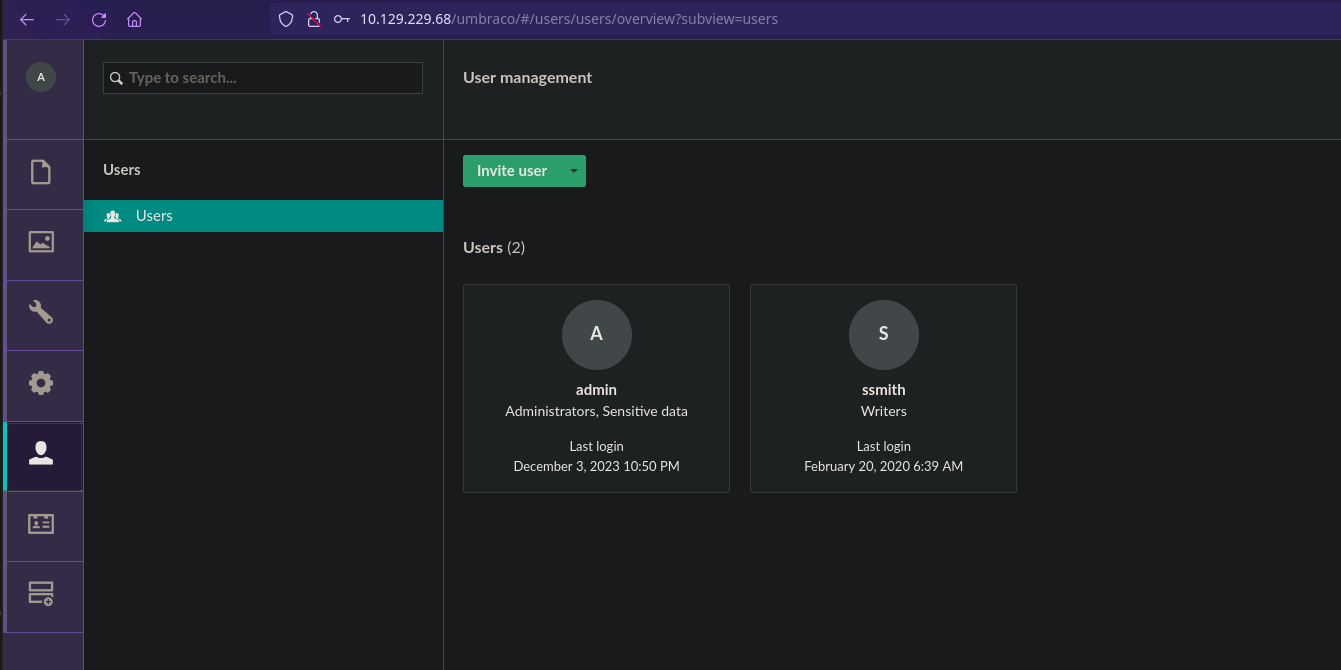Select the Users tree item
1341x670 pixels.
pos(154,216)
